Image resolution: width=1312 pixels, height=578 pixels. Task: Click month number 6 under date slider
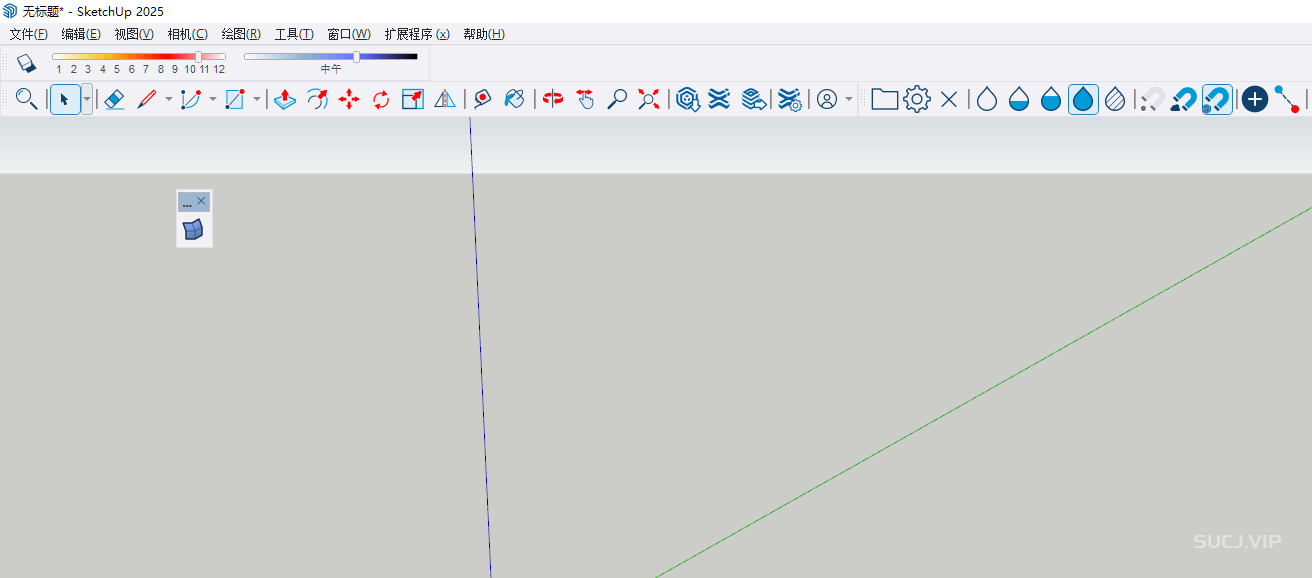tap(131, 69)
